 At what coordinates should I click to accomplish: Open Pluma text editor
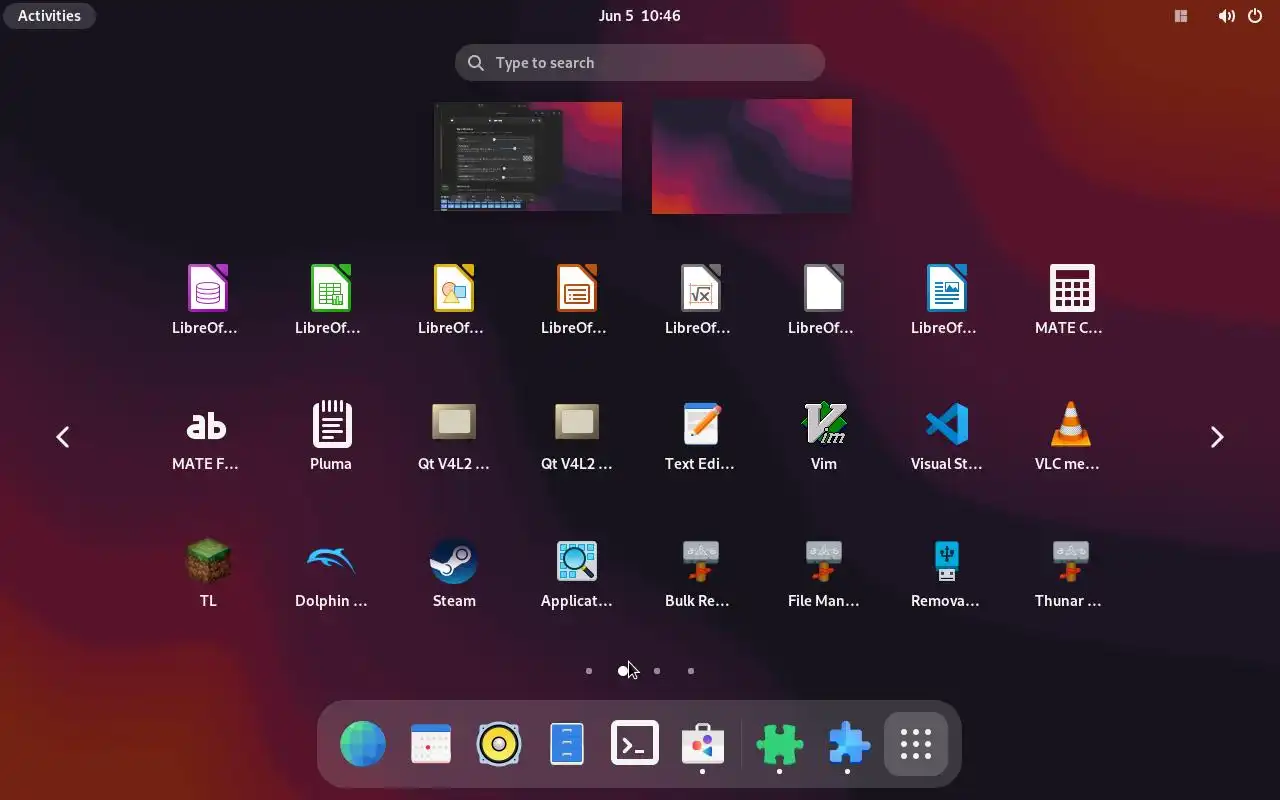pos(331,424)
